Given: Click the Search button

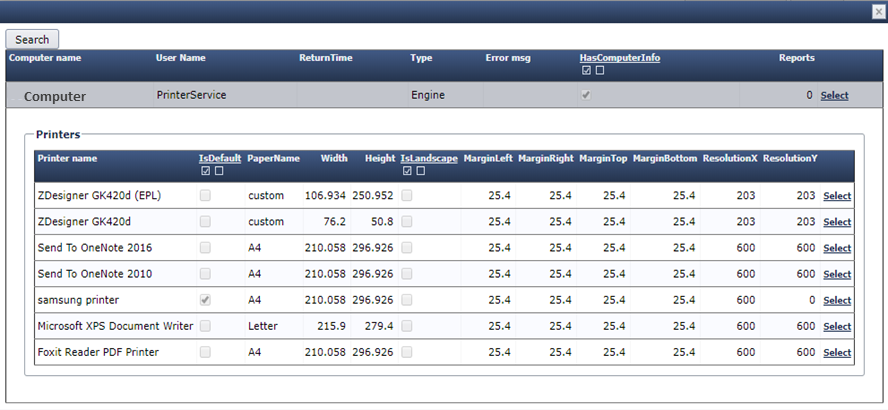Looking at the screenshot, I should [x=32, y=40].
